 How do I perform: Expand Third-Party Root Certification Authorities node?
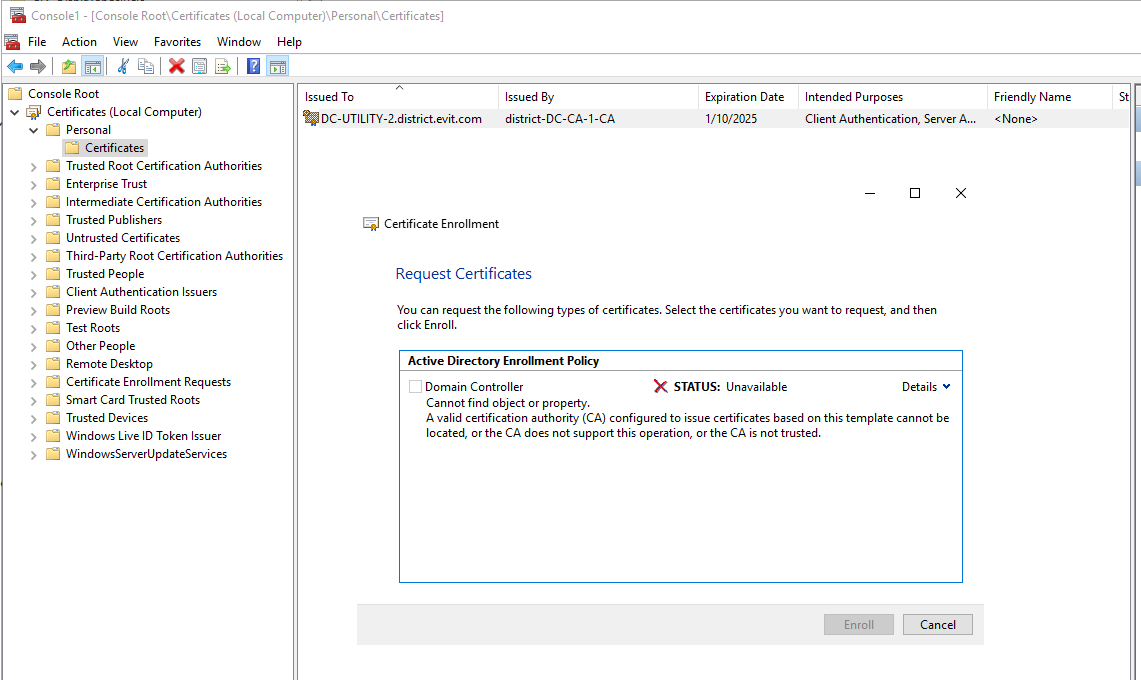(x=33, y=257)
